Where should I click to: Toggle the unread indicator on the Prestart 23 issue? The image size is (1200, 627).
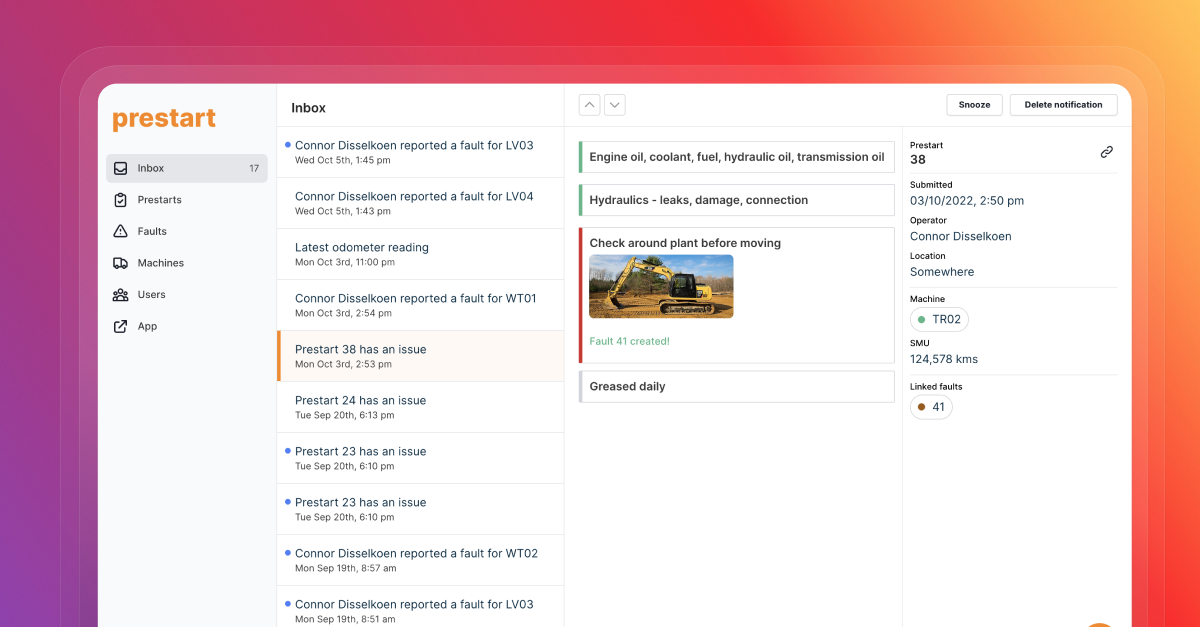(x=287, y=450)
